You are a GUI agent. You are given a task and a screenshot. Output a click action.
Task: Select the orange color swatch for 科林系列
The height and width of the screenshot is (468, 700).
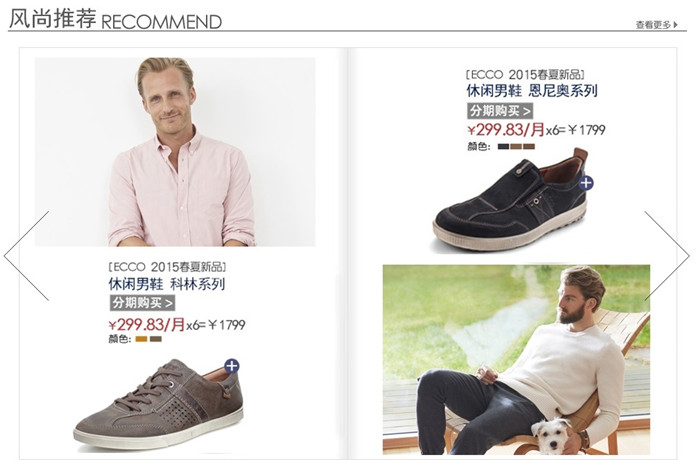tap(142, 339)
